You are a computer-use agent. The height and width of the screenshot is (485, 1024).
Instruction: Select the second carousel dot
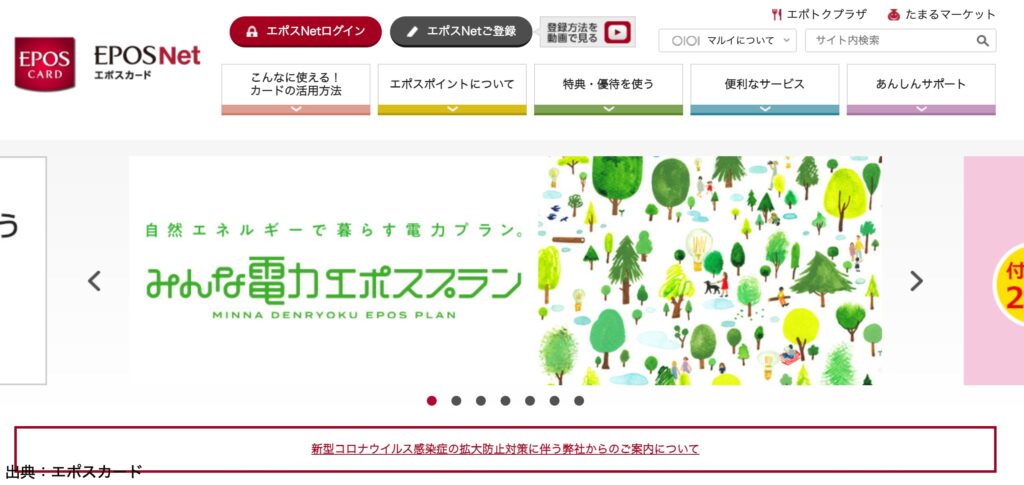pos(456,401)
